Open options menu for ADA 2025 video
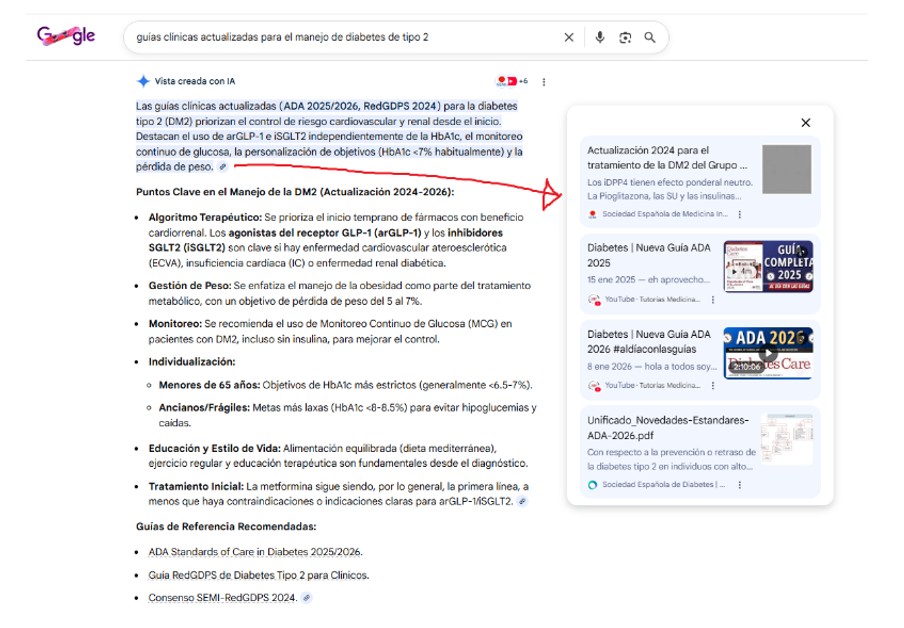 click(x=712, y=300)
